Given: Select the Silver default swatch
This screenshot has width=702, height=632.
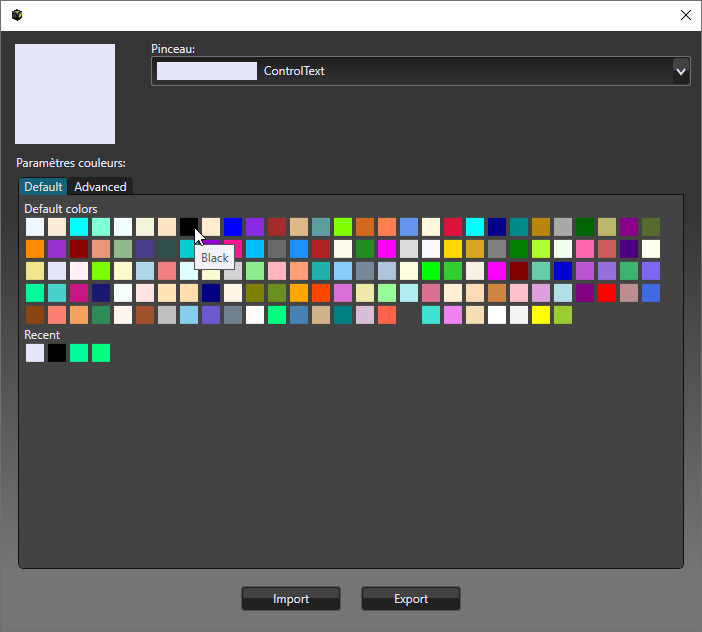Looking at the screenshot, I should click(x=167, y=315).
